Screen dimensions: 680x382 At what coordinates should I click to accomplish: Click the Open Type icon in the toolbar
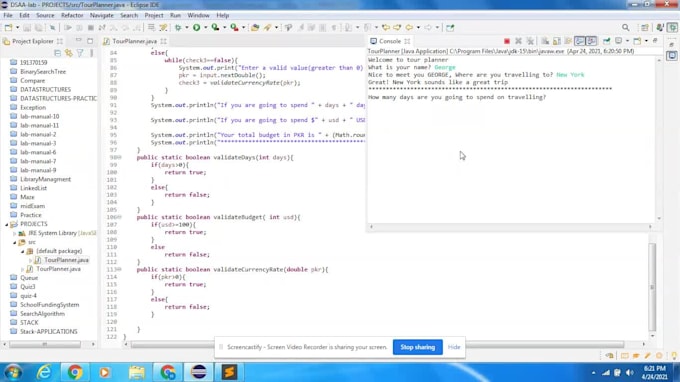(255, 27)
